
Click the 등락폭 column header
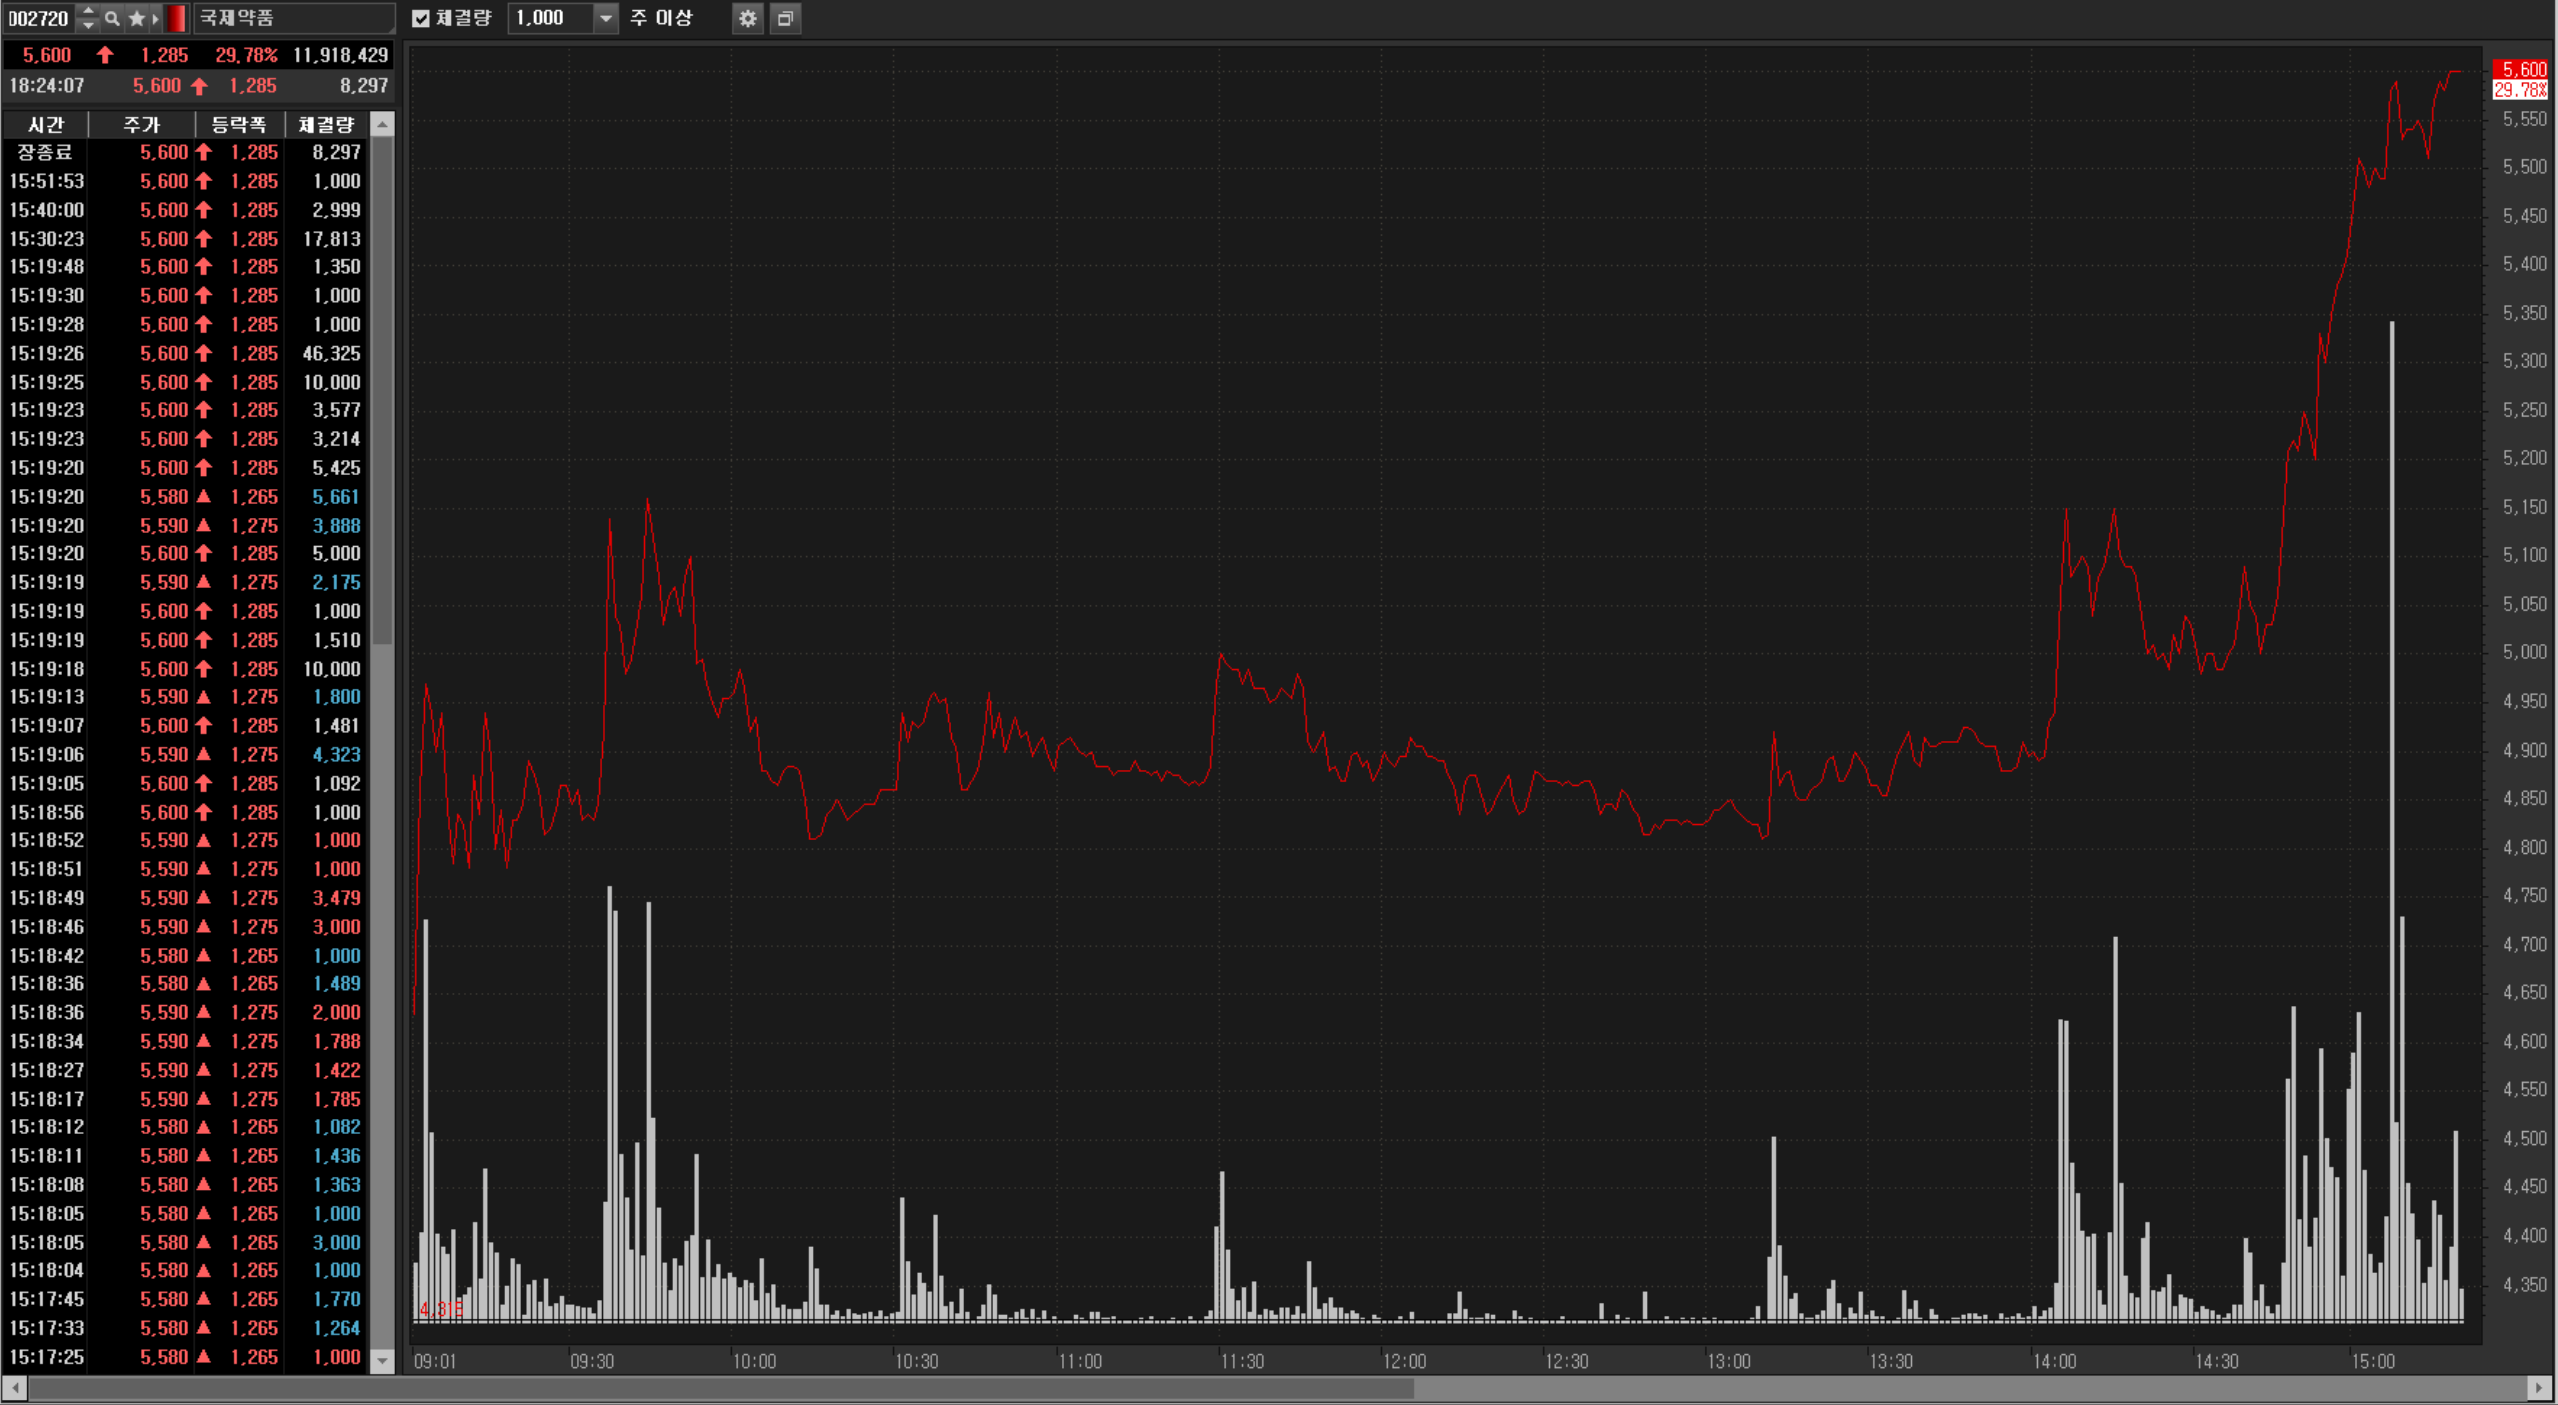[238, 125]
